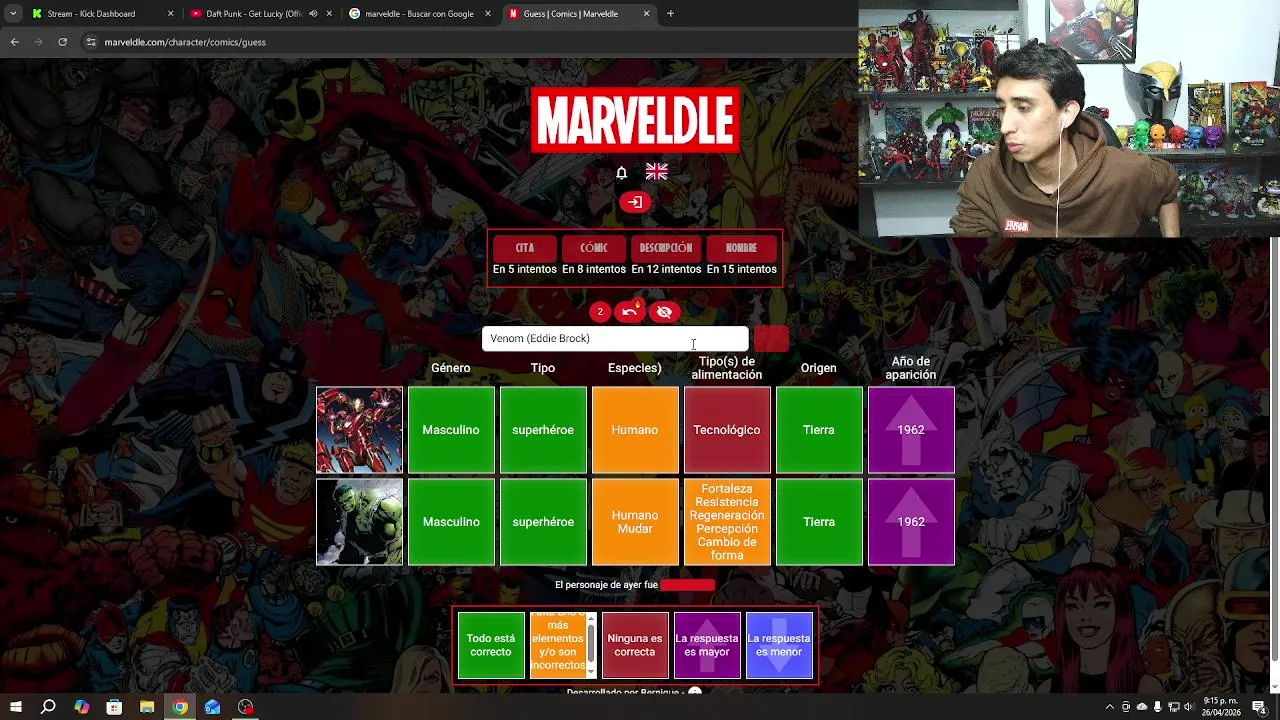This screenshot has height=720, width=1280.
Task: Open Copilot from the taskbar
Action: [x=81, y=707]
